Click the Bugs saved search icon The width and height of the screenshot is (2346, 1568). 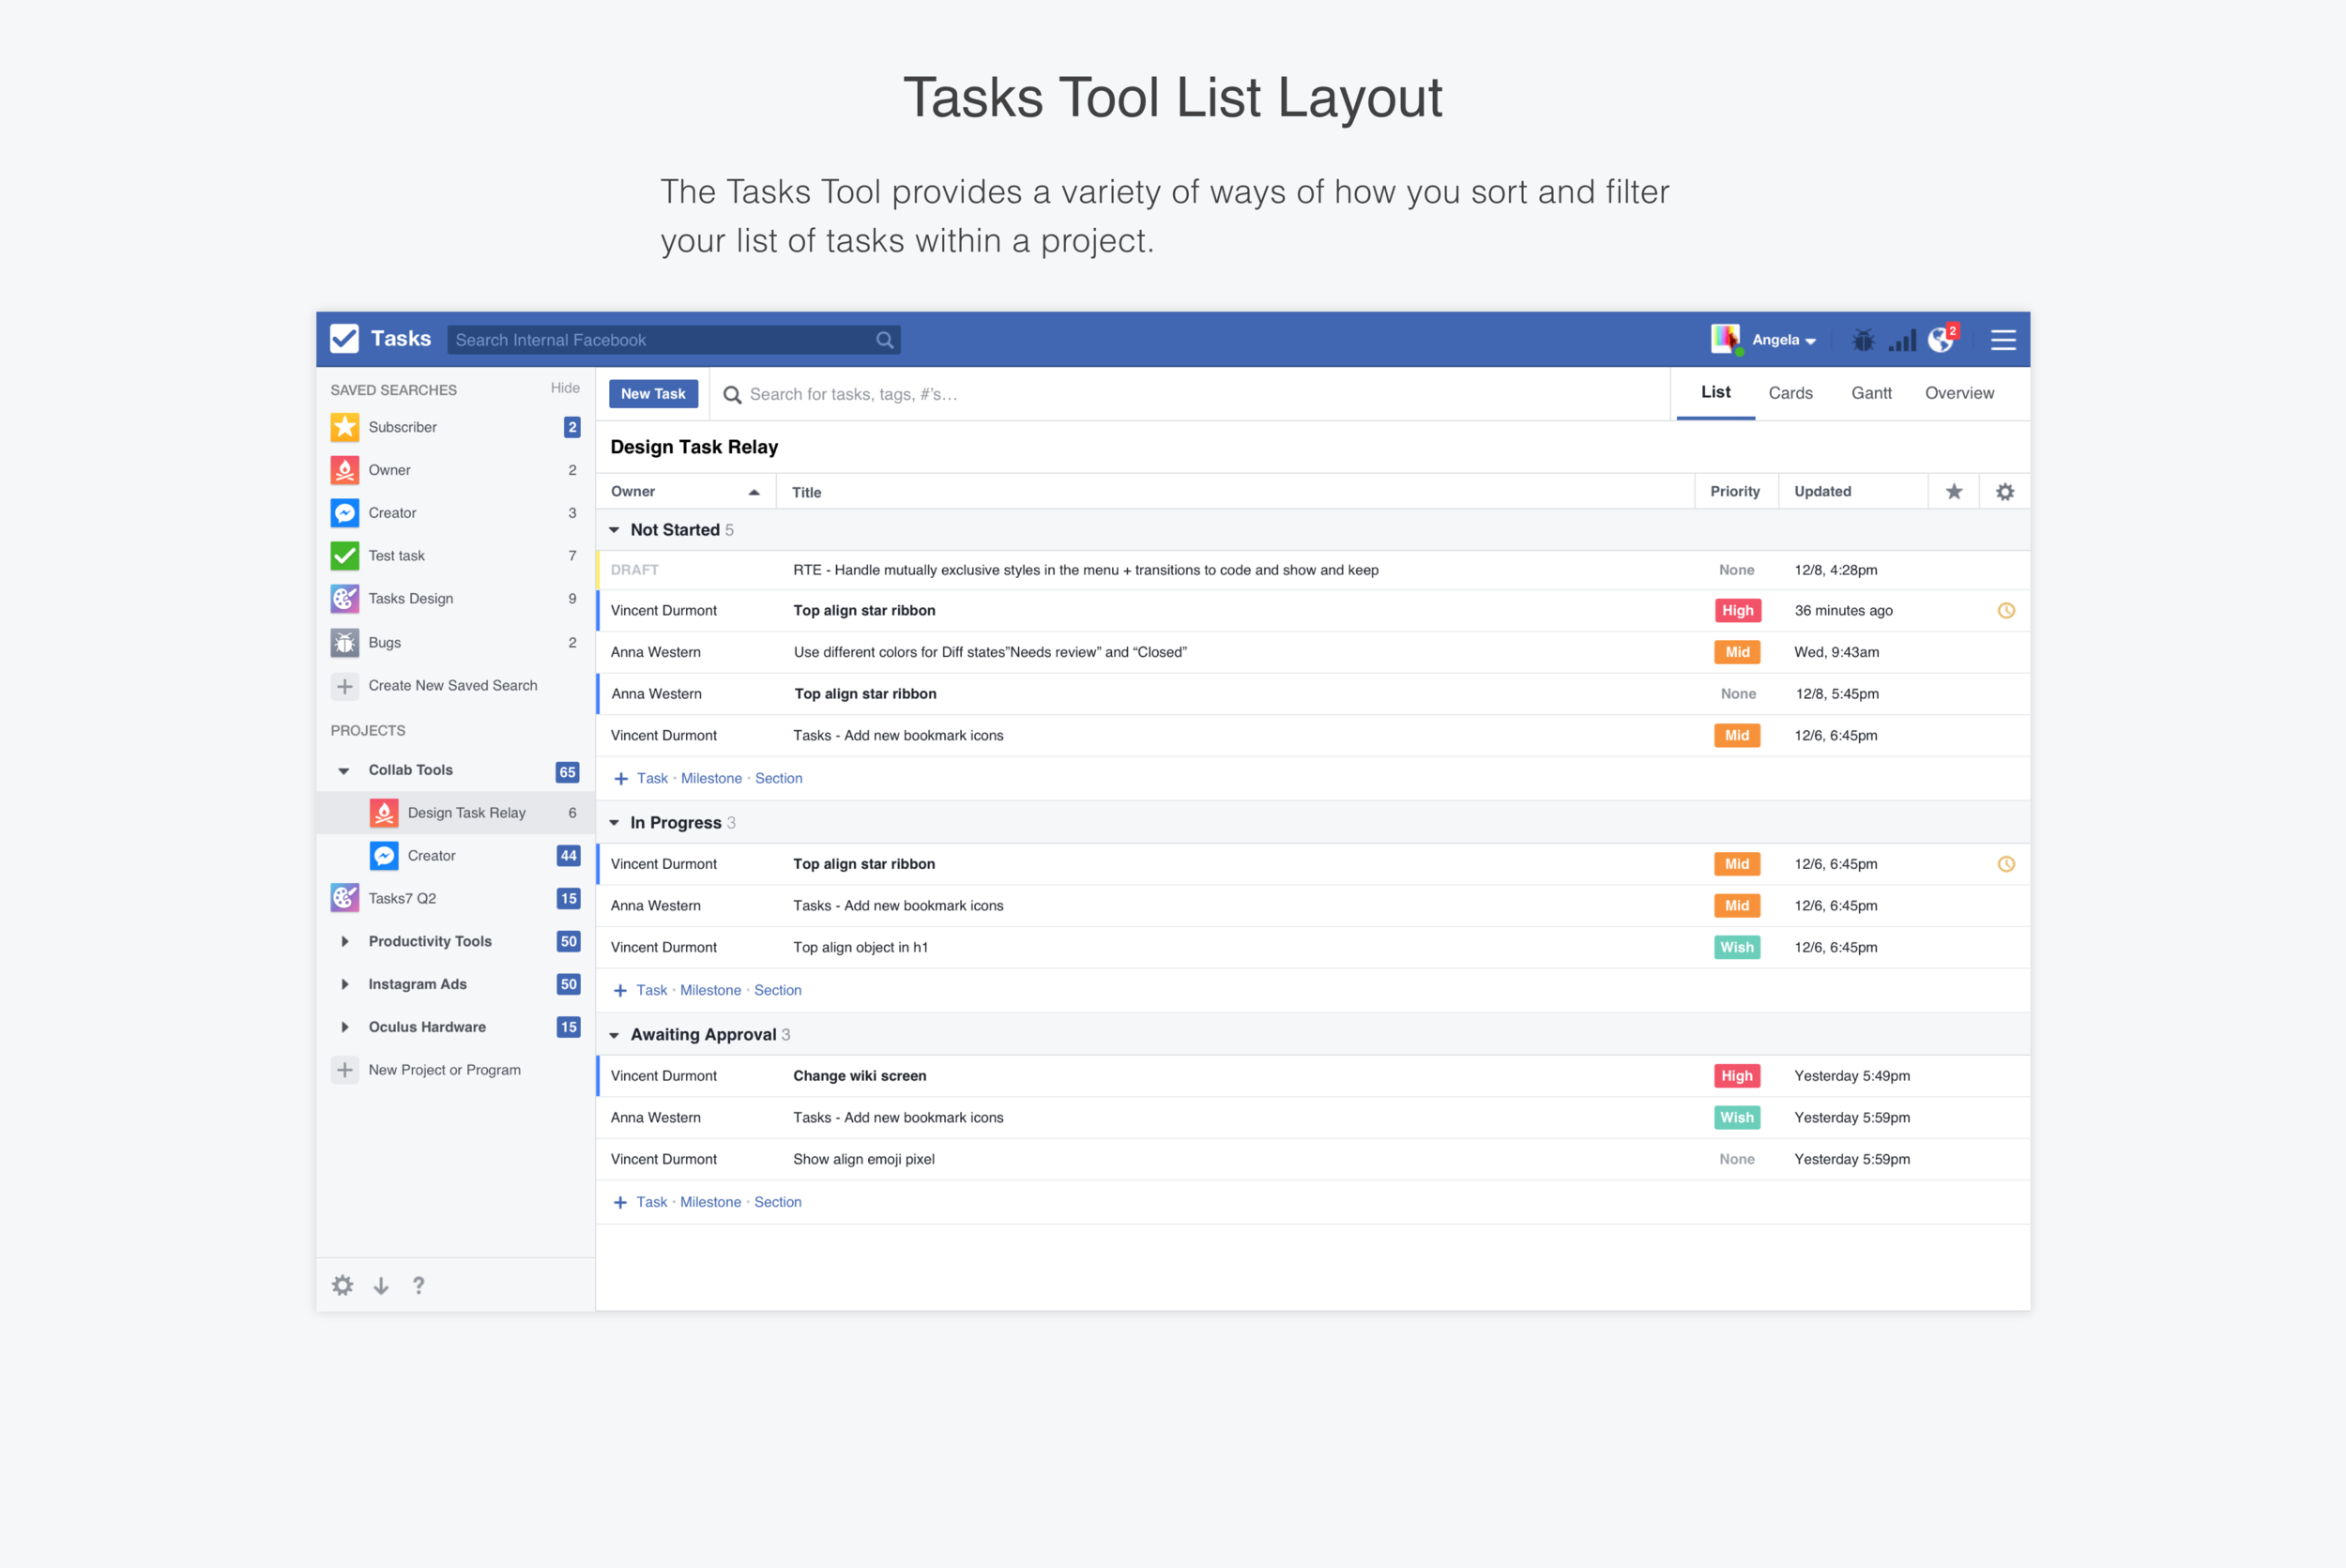click(x=344, y=642)
